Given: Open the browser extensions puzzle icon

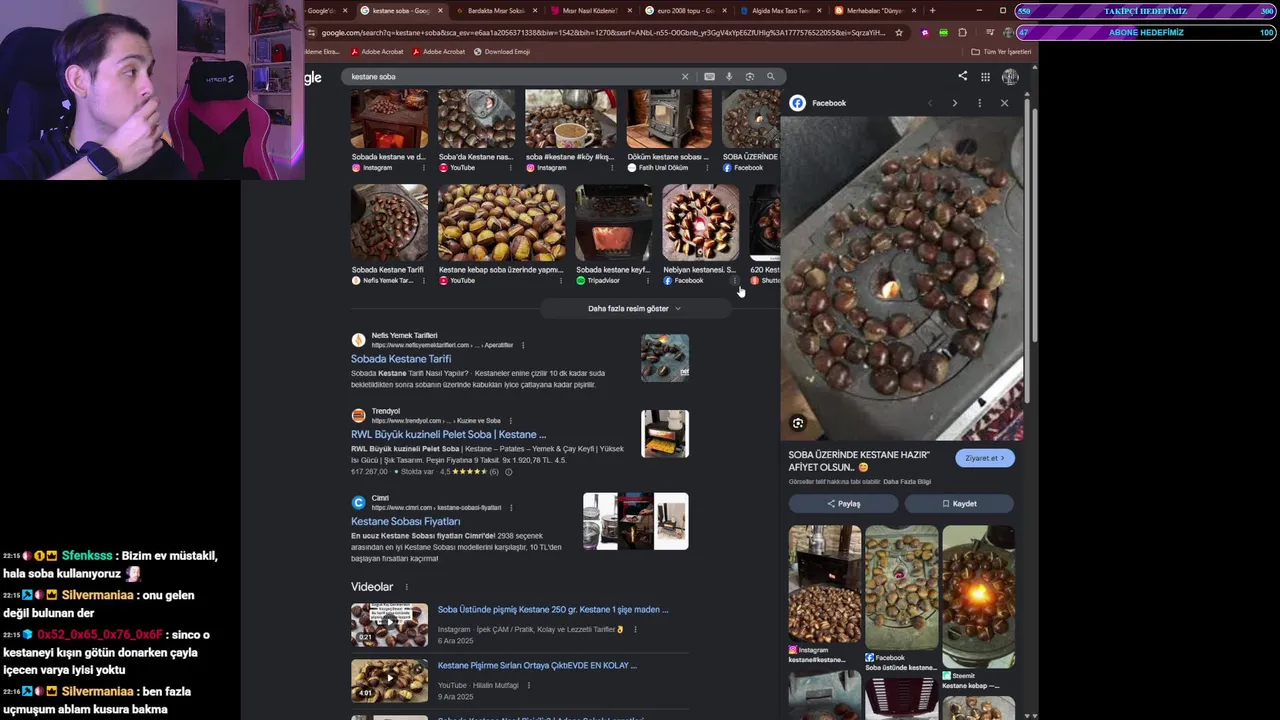Looking at the screenshot, I should 962,32.
